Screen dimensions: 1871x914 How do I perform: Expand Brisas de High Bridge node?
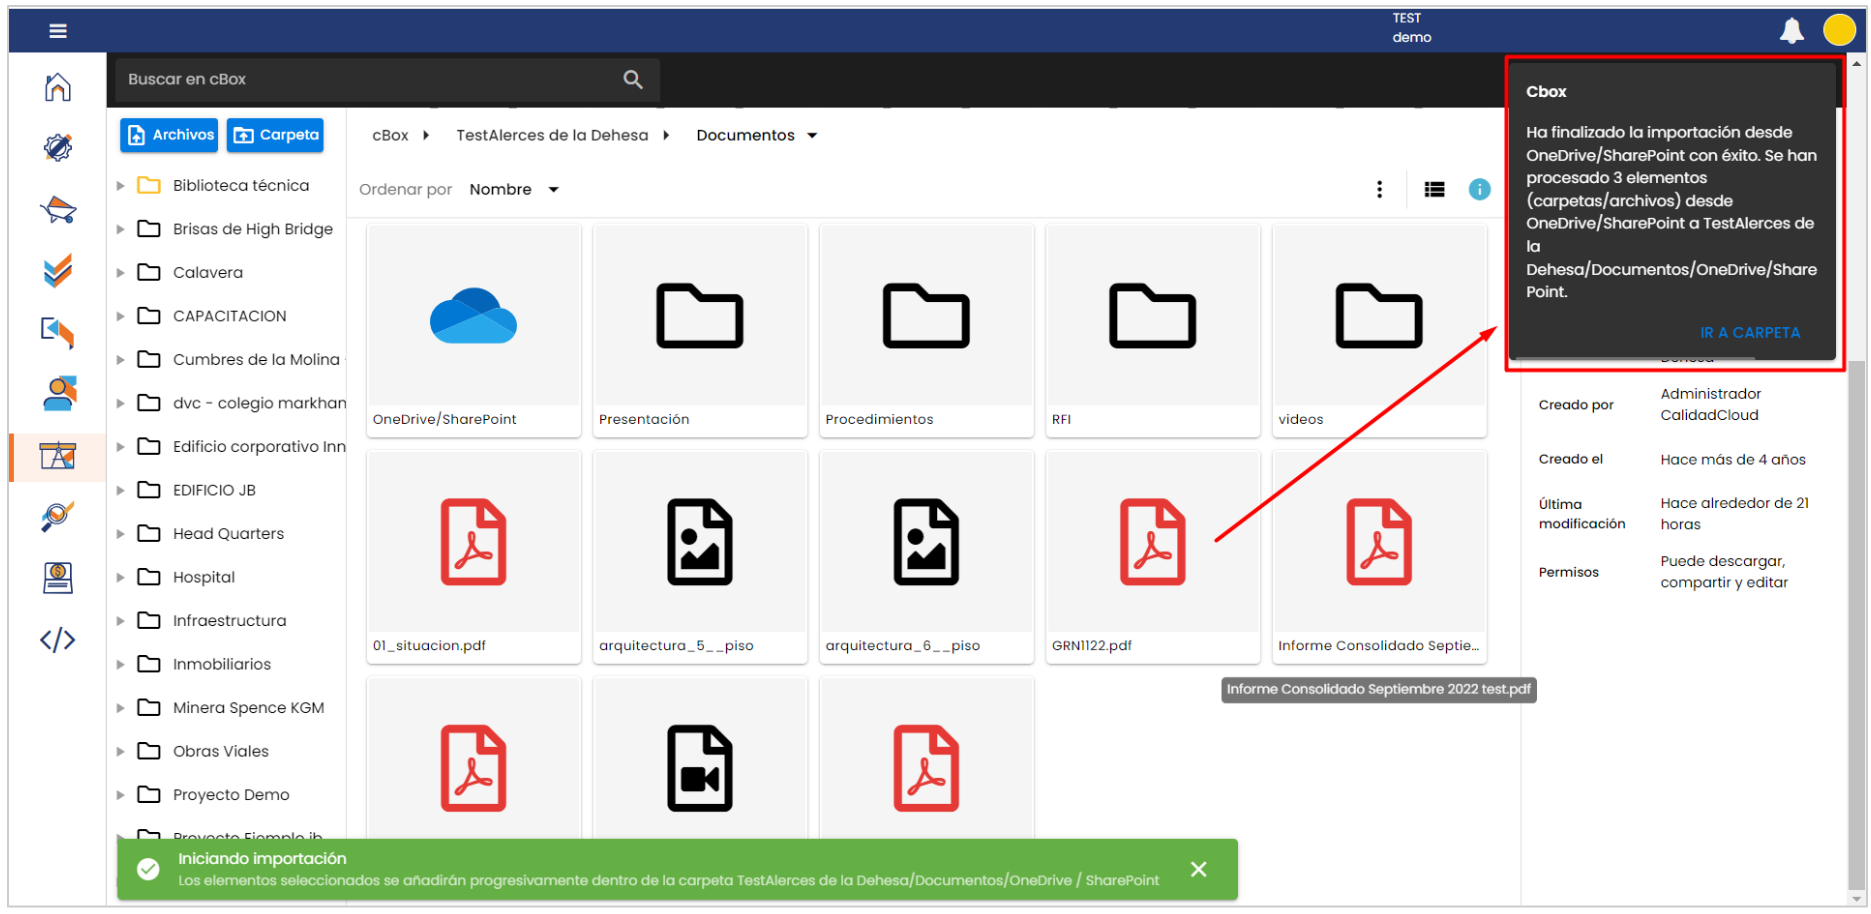click(x=120, y=229)
